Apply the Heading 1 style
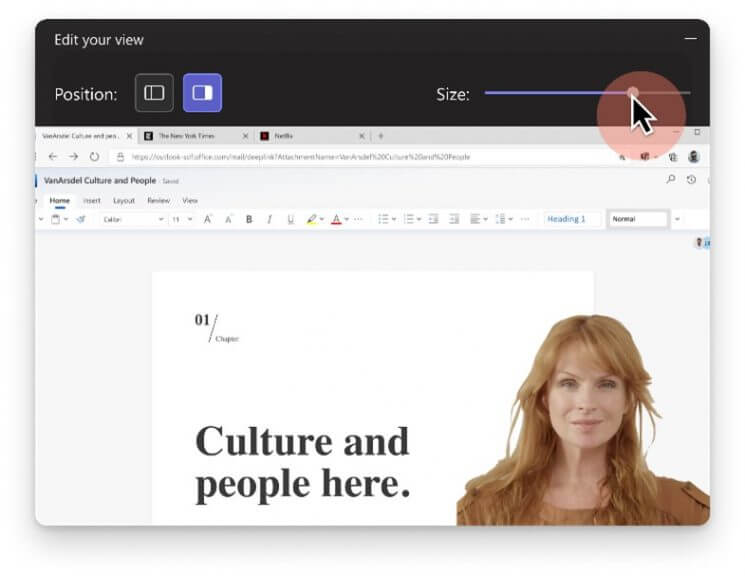Viewport: 745px width, 576px height. (x=572, y=219)
